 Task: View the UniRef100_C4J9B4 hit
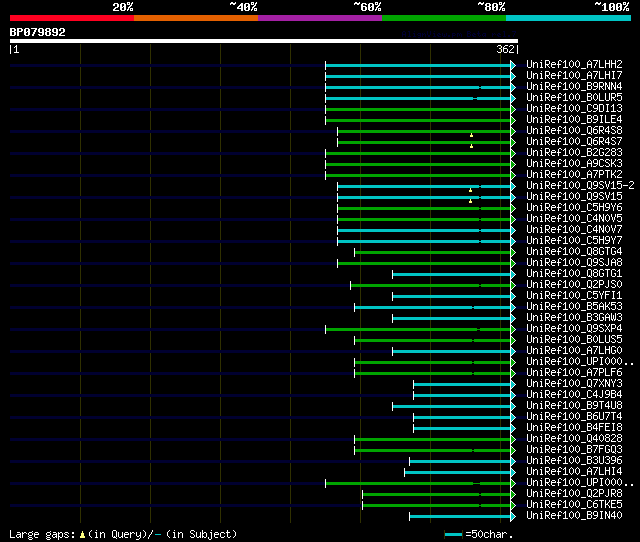coord(574,395)
